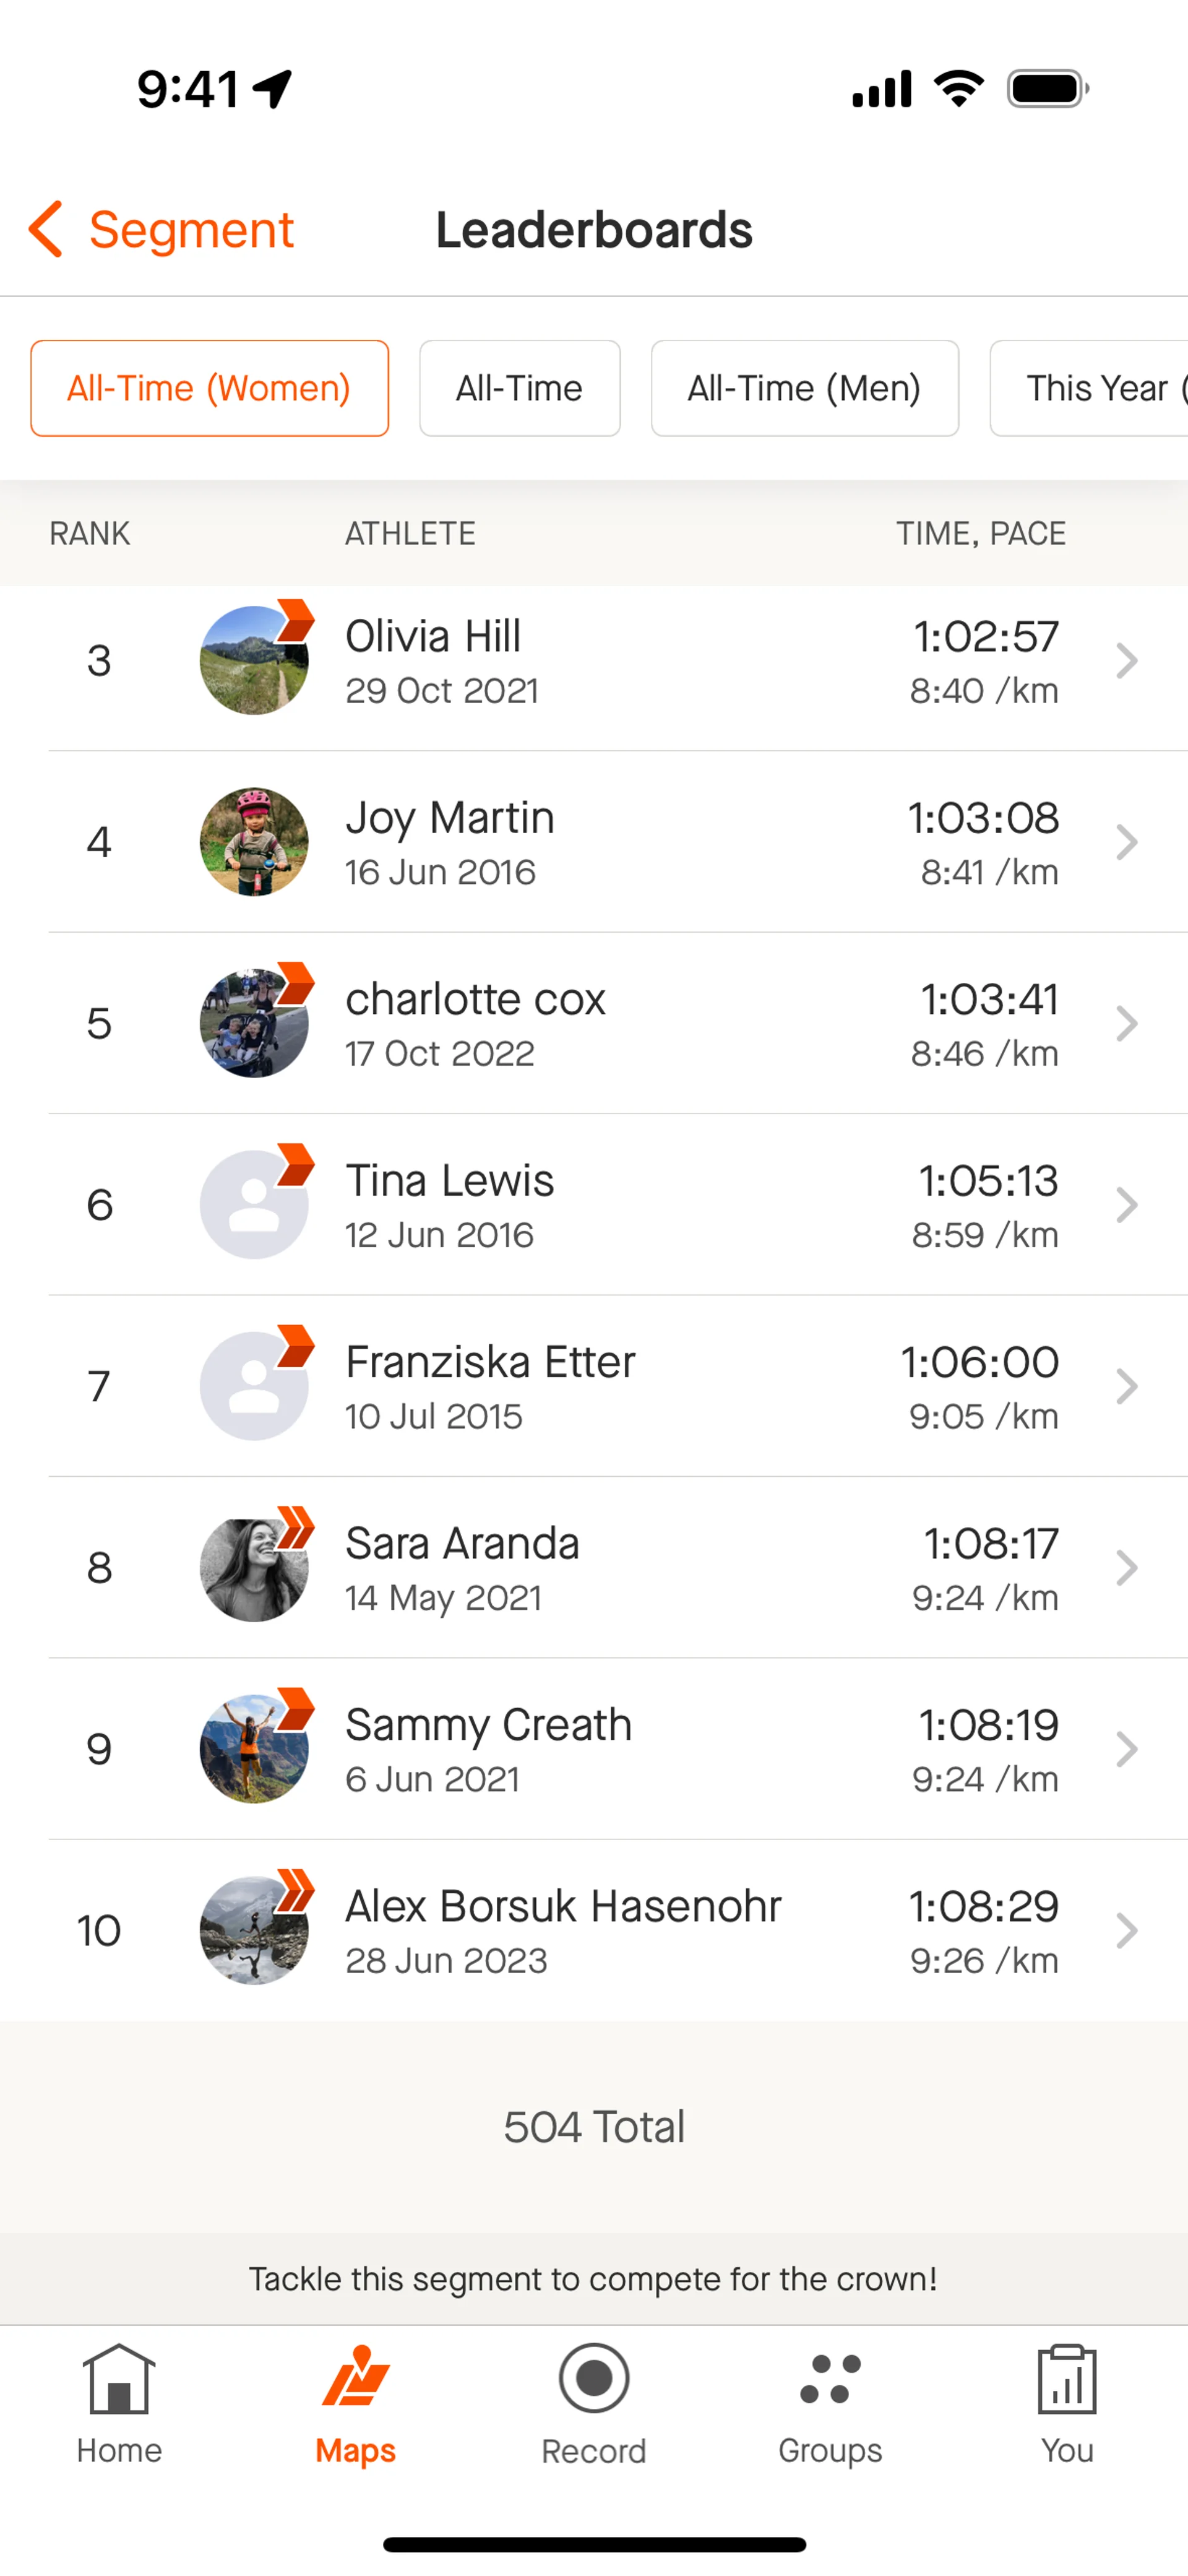Tap Tina Lewis's default avatar icon
This screenshot has height=2576, width=1188.
(x=254, y=1204)
